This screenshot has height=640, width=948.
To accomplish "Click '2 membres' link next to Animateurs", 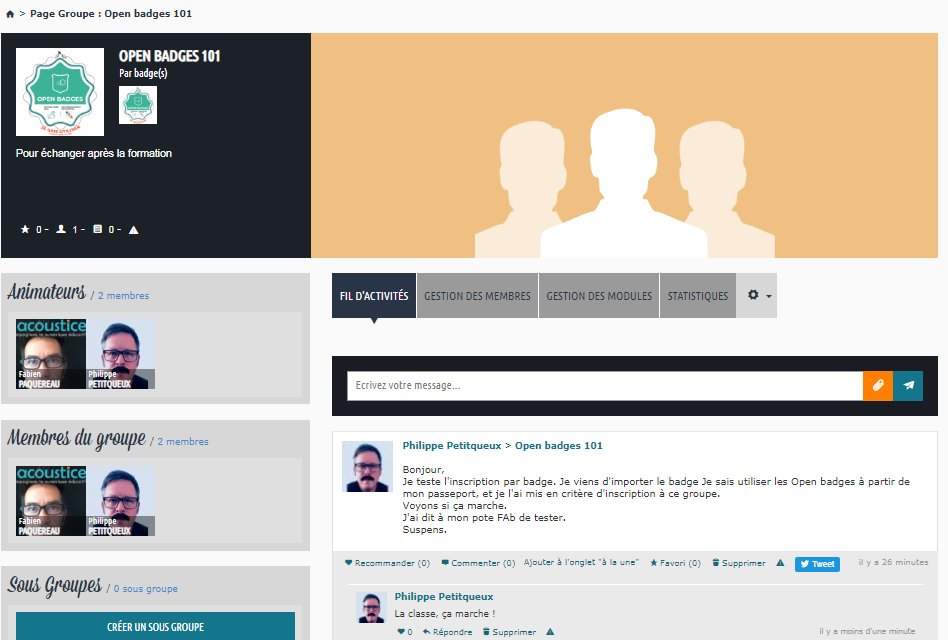I will 123,296.
